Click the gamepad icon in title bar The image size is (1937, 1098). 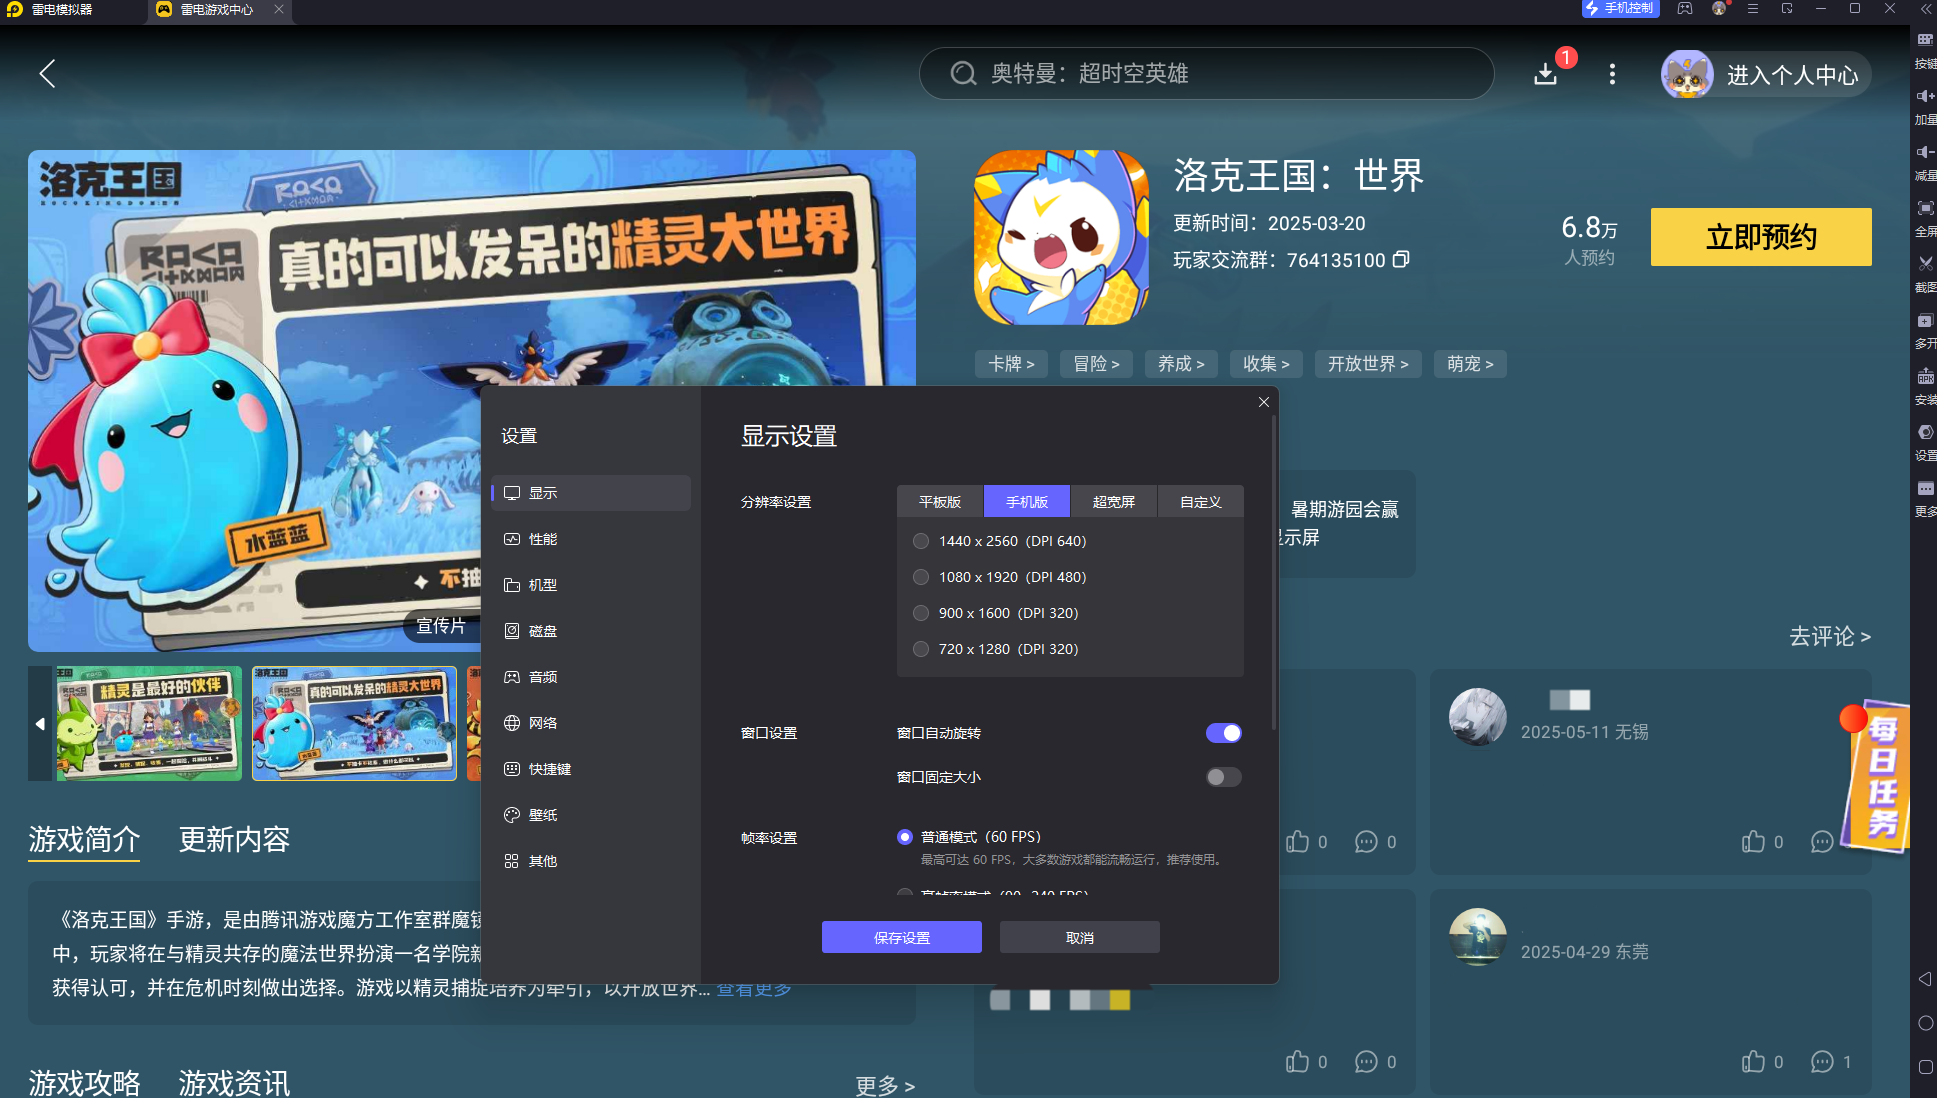(x=1685, y=8)
